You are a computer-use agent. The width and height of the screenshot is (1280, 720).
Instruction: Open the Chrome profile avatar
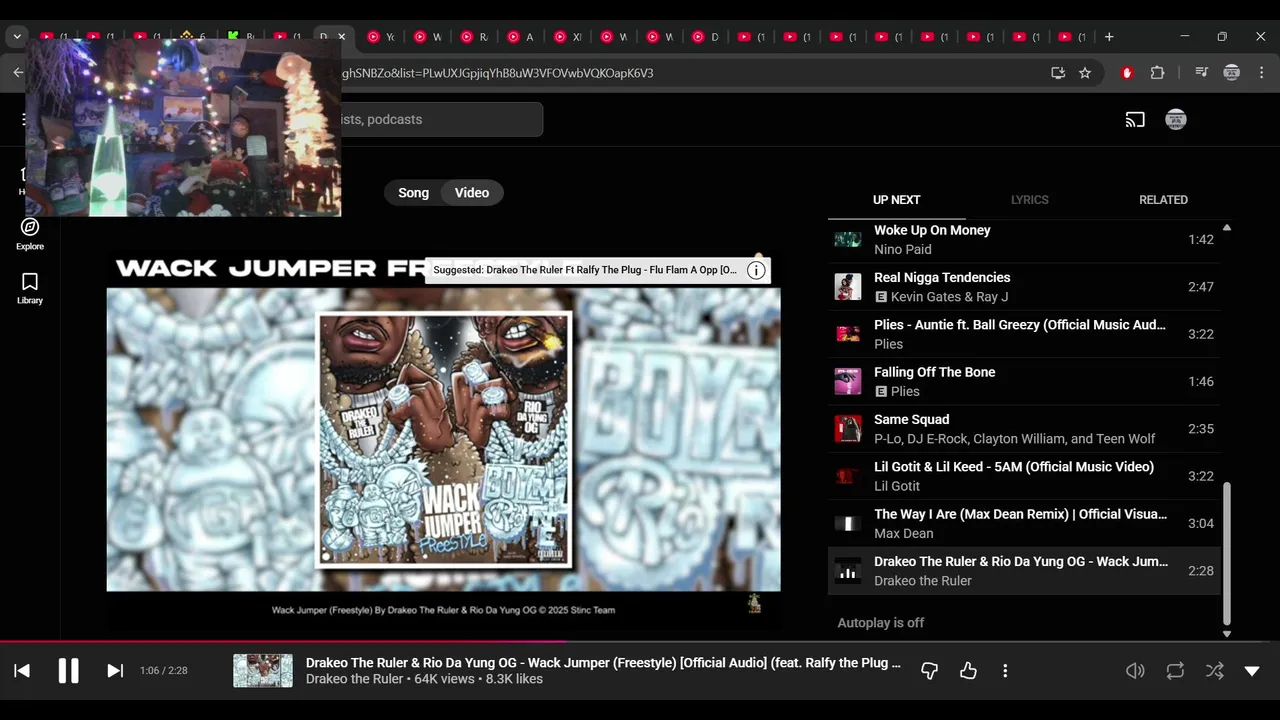[x=1232, y=73]
